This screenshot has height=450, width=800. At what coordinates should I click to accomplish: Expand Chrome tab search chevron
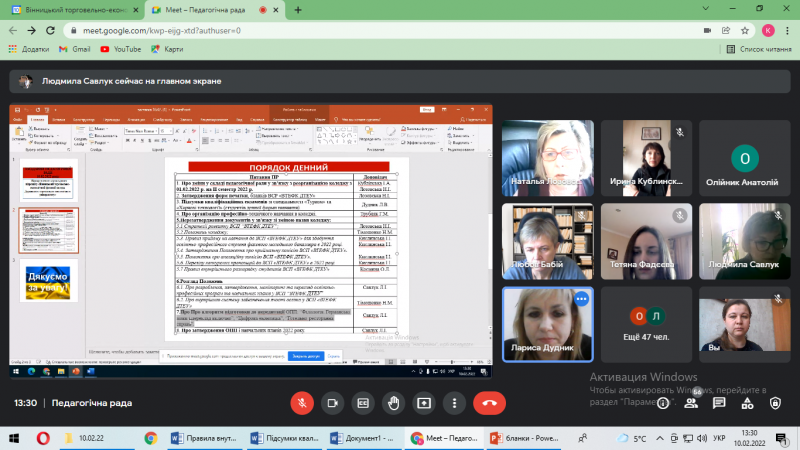pos(706,9)
